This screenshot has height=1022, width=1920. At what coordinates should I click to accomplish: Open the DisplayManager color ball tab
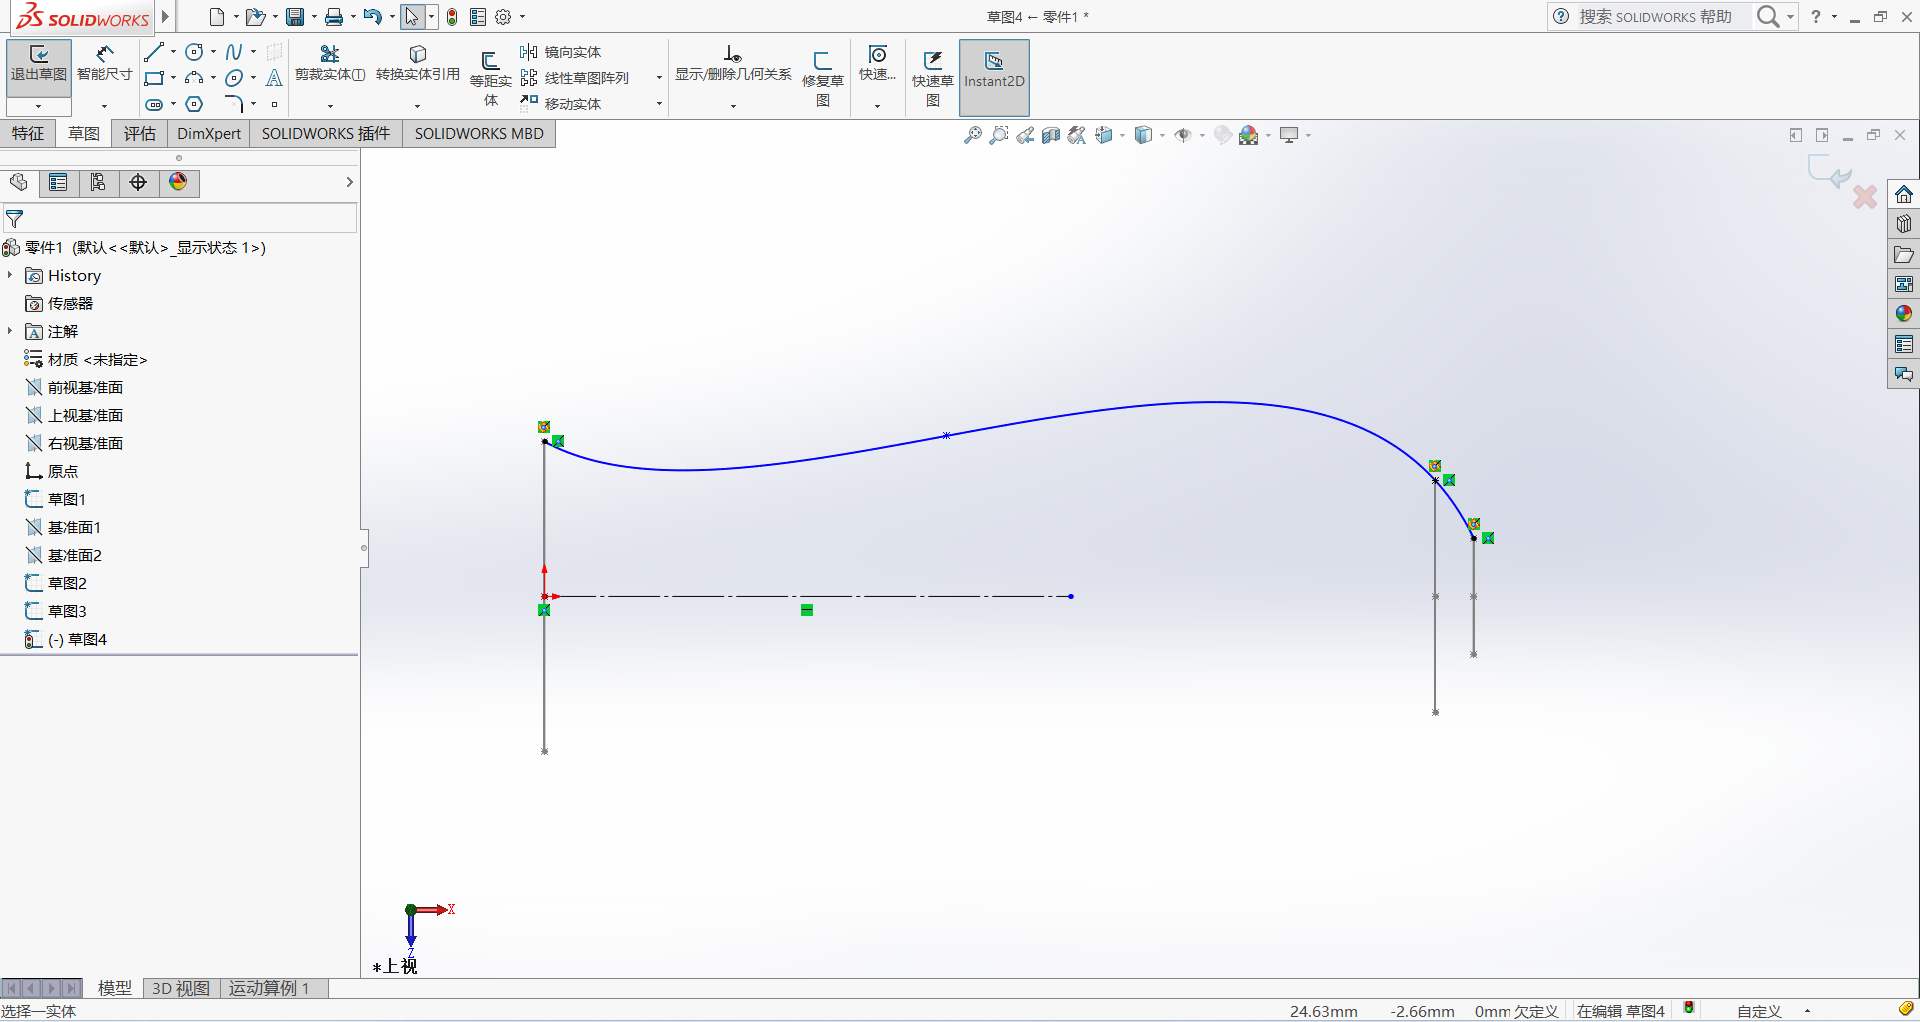tap(178, 182)
